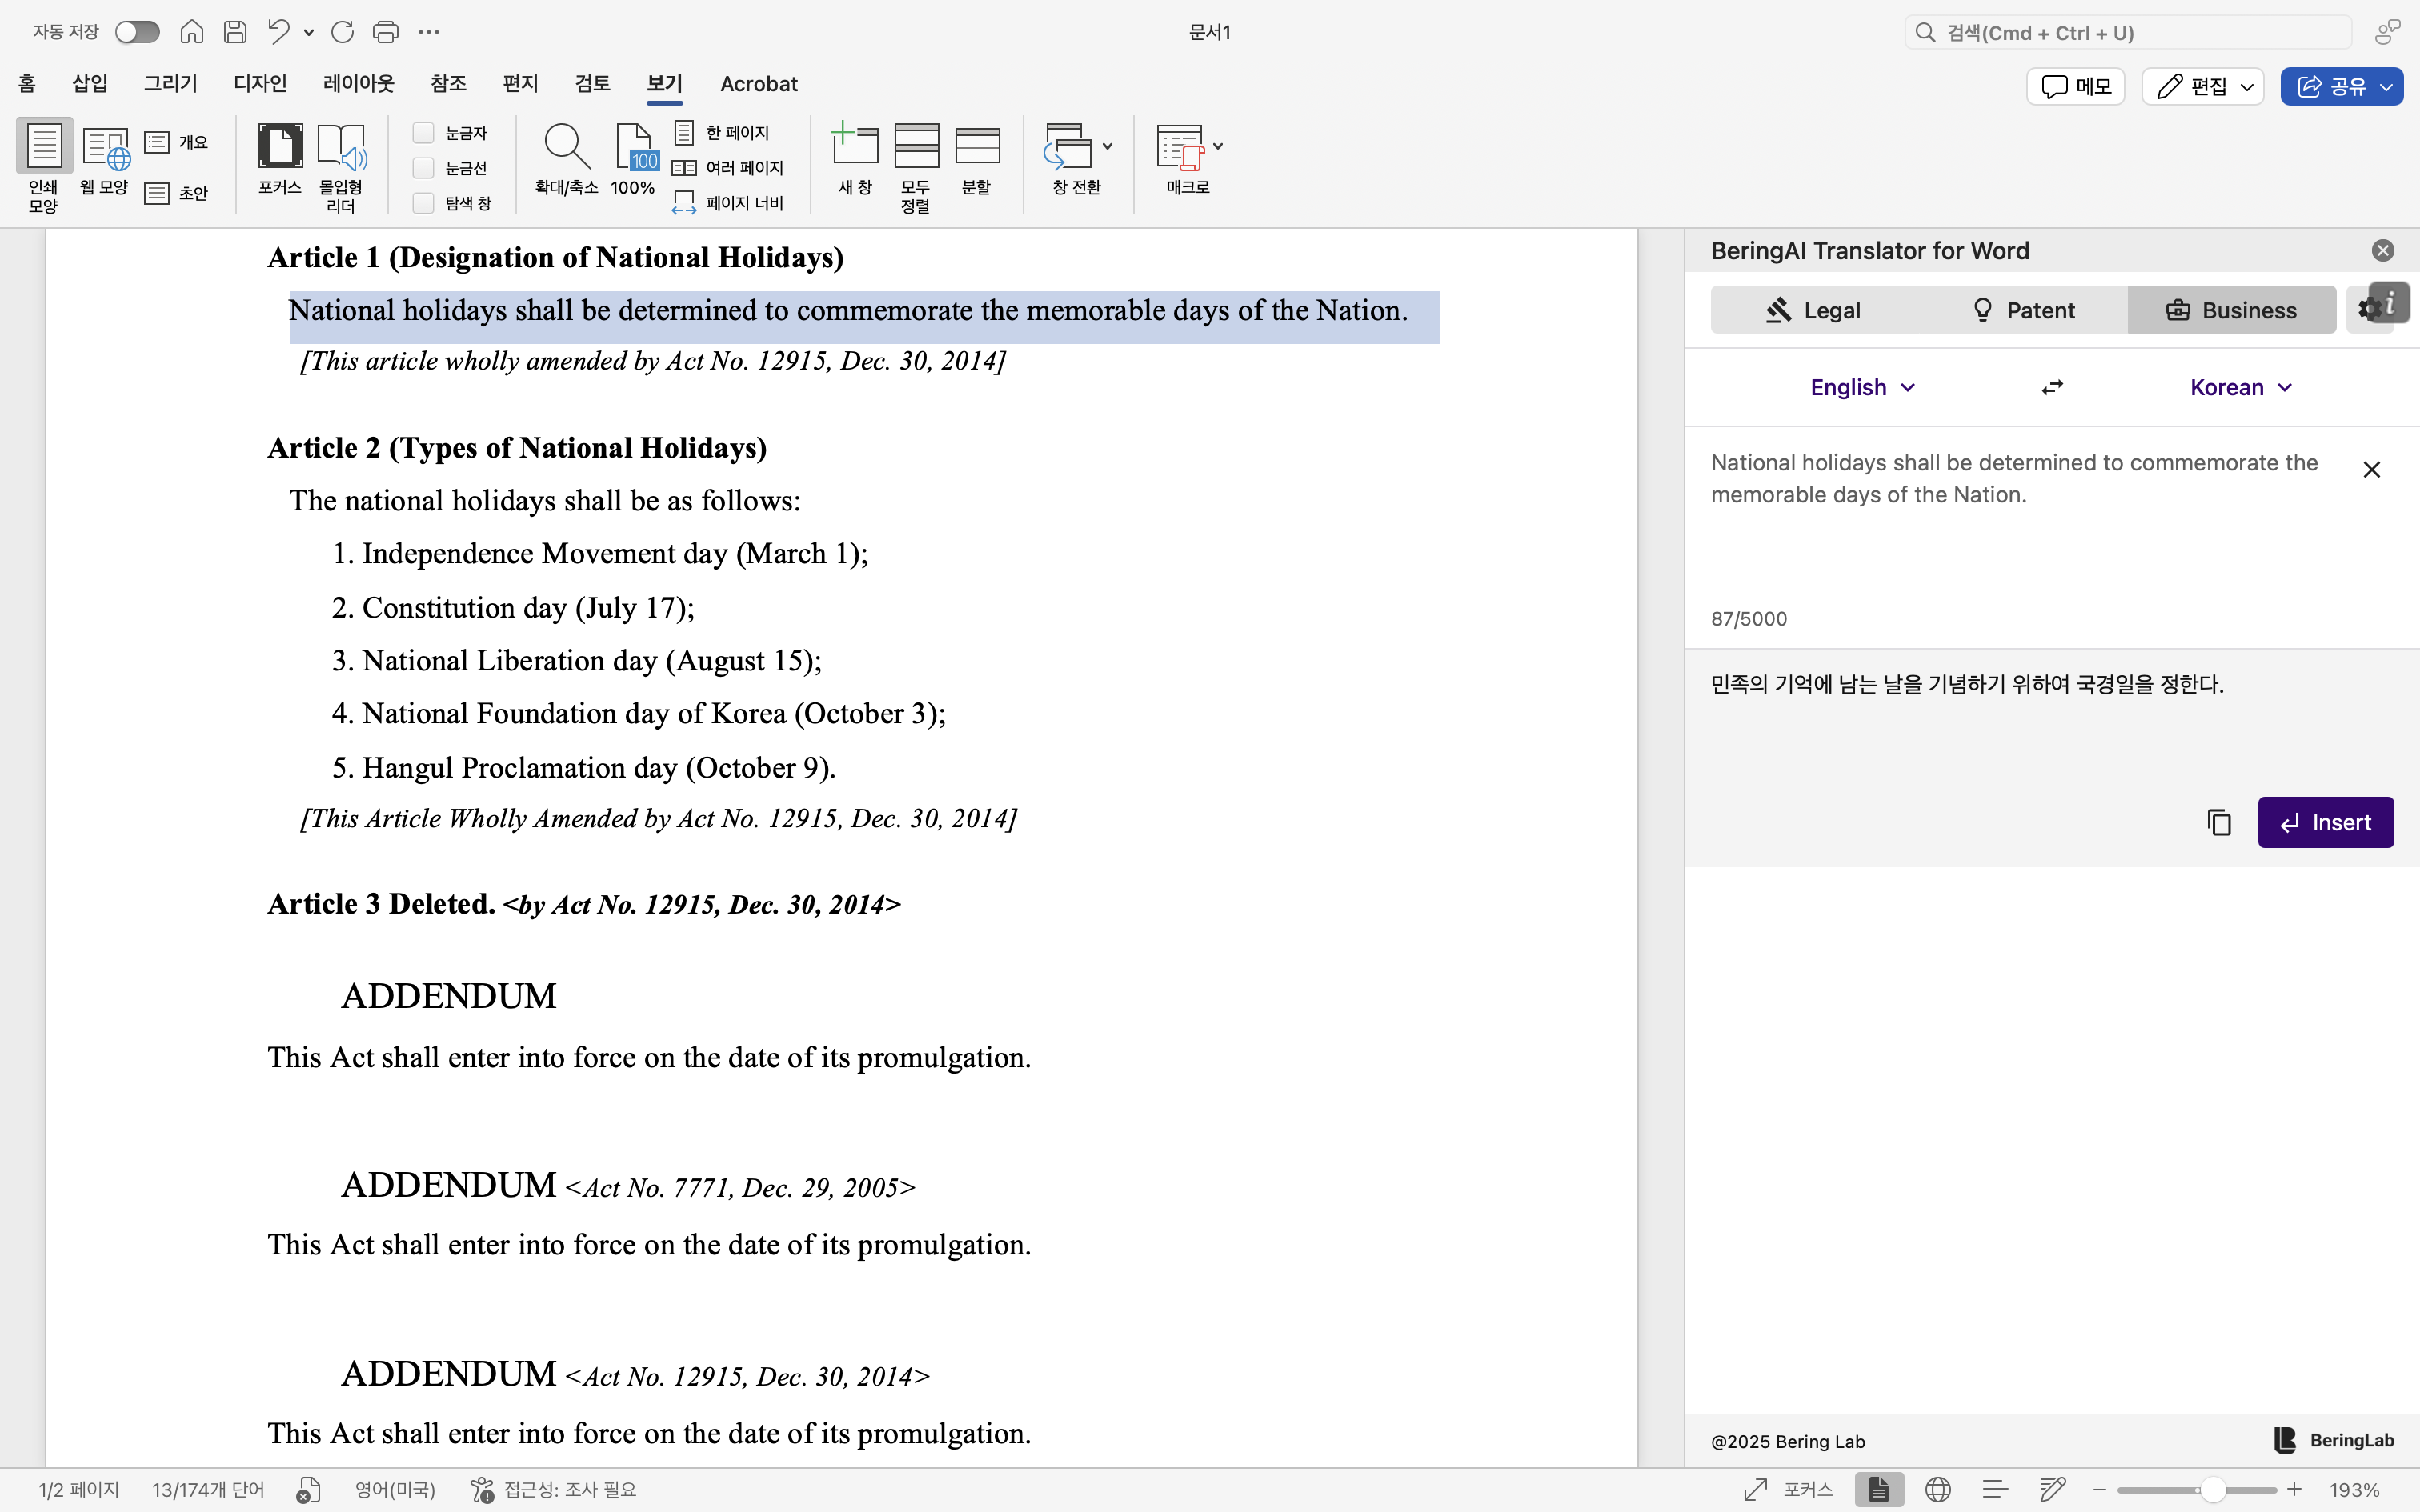Switch to print layout in status bar
The image size is (2420, 1512).
click(1879, 1490)
